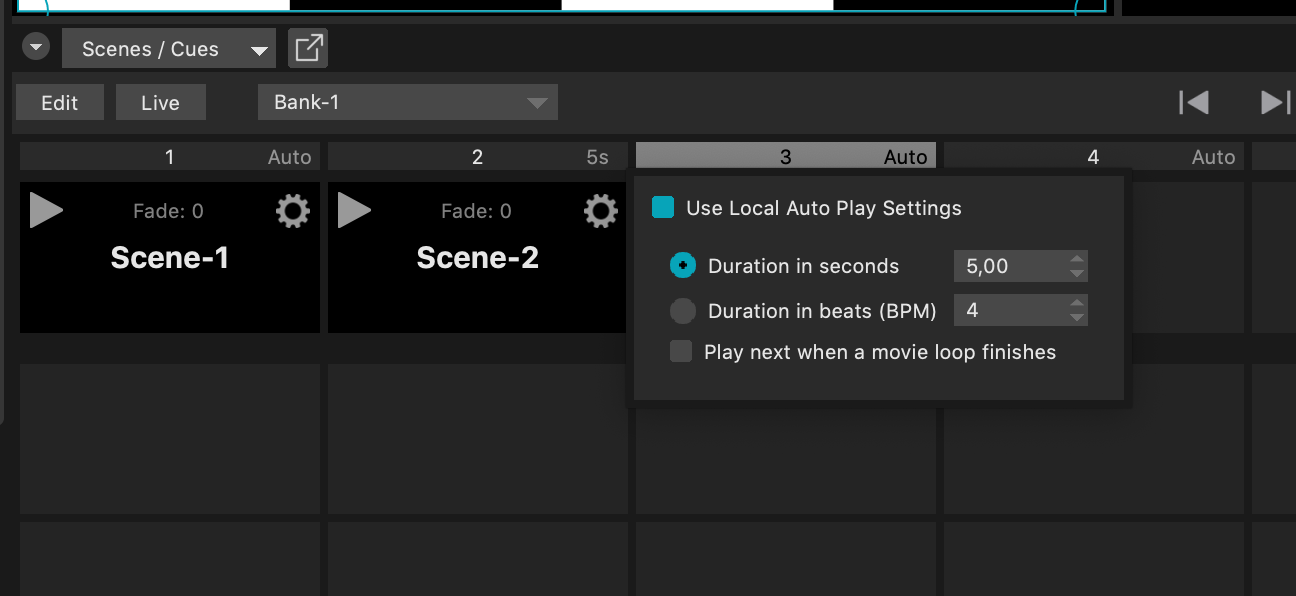The image size is (1296, 596).
Task: Play Scene-1
Action: 47,211
